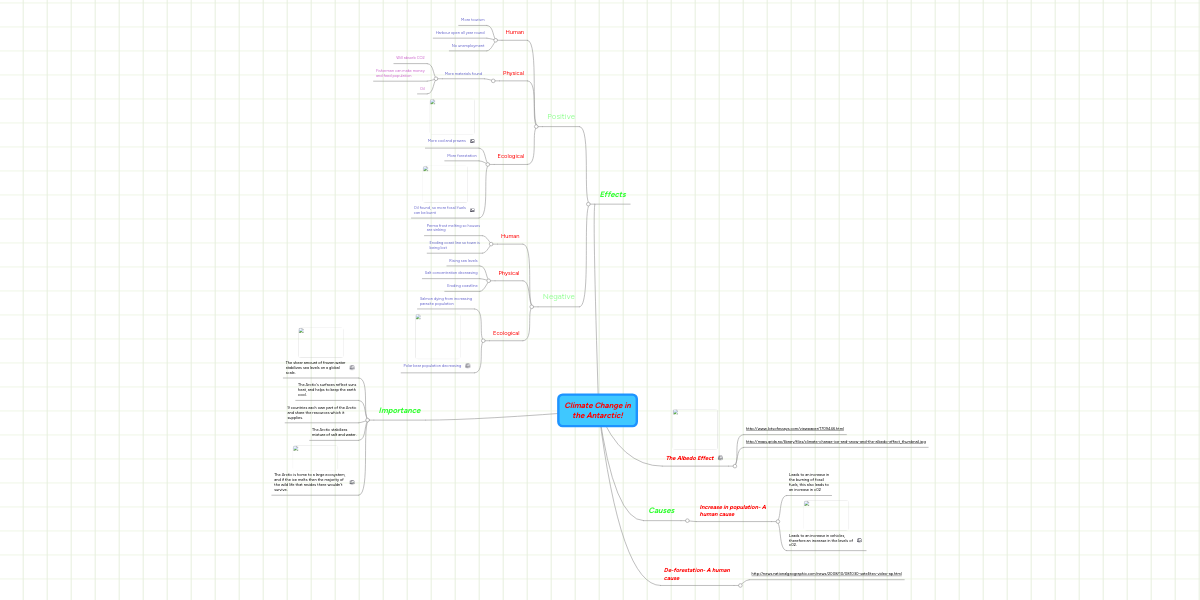Click image icon beside 'More cod and prawns'
Viewport: 1200px width, 600px height.
click(472, 141)
